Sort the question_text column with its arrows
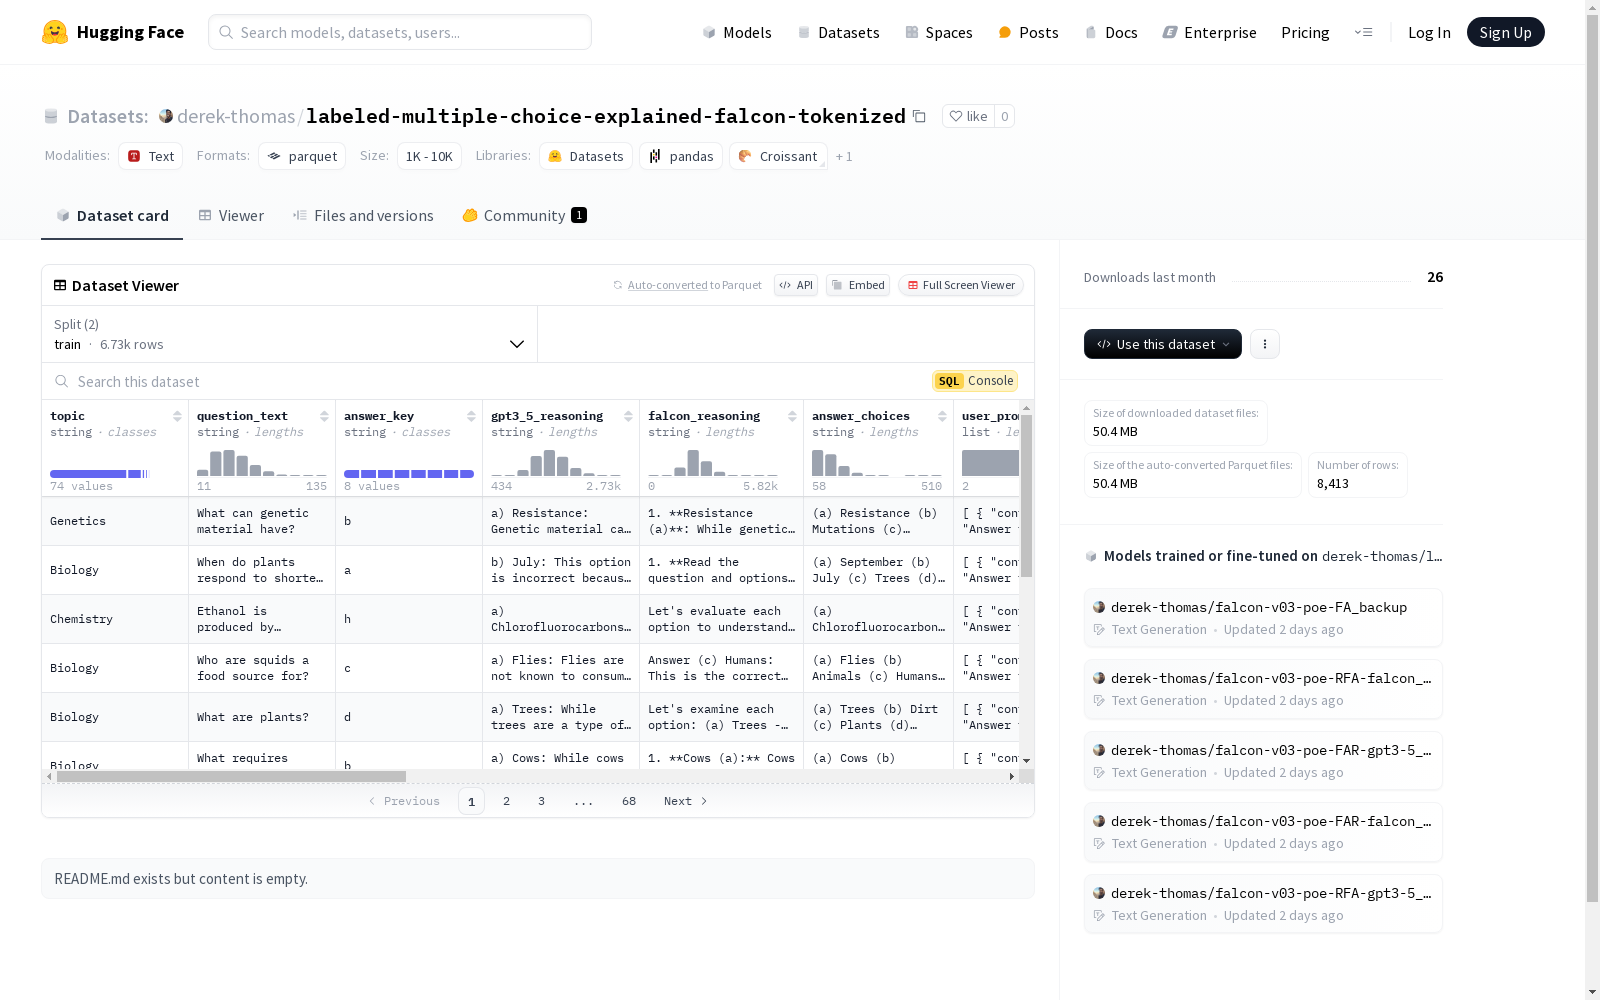 coord(324,416)
